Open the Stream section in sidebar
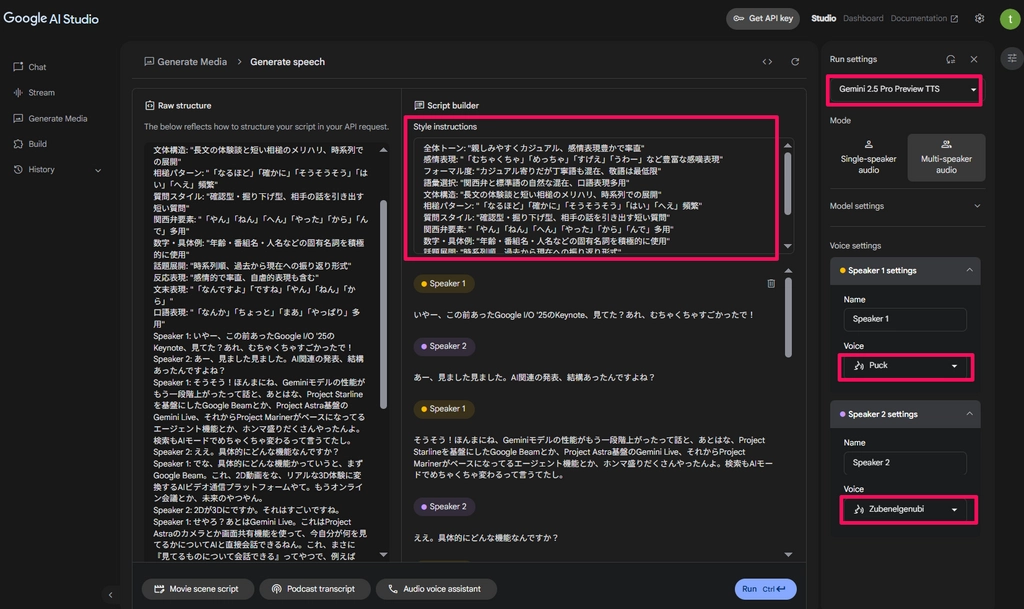 point(34,93)
